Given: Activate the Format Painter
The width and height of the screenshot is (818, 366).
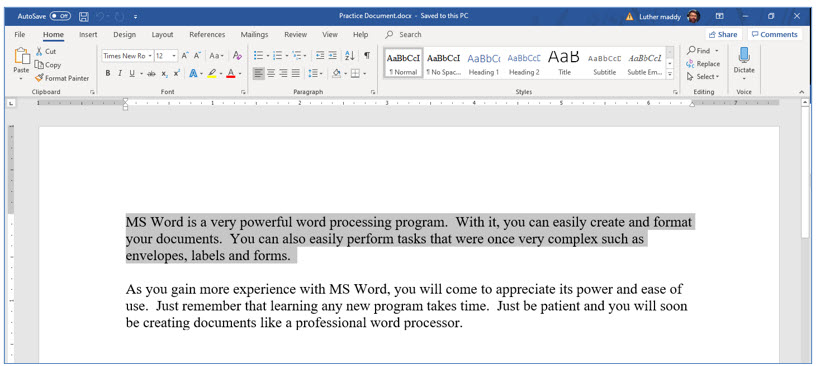Looking at the screenshot, I should (62, 78).
